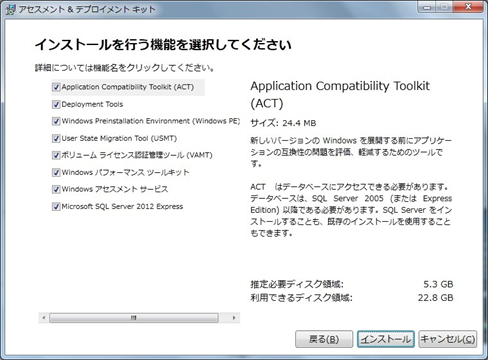
Task: Click the キャンセル(C) cancel button
Action: [447, 339]
